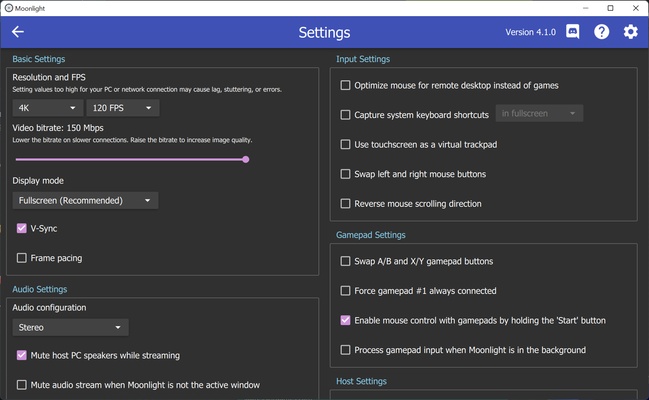Maximize the Moonlight window
The height and width of the screenshot is (400, 649).
click(x=610, y=8)
